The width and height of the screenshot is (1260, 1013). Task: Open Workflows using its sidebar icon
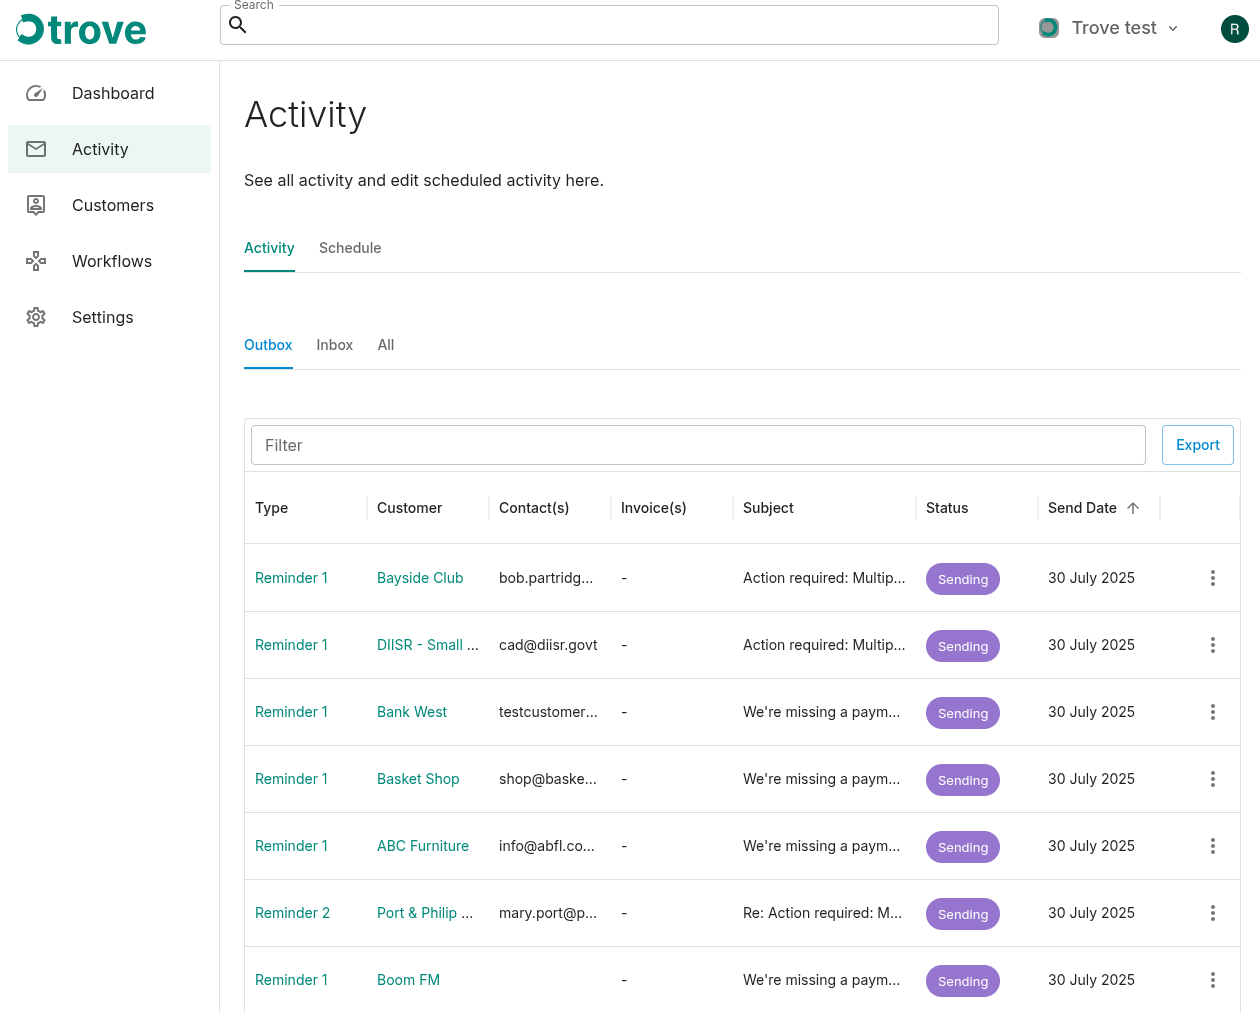[36, 261]
